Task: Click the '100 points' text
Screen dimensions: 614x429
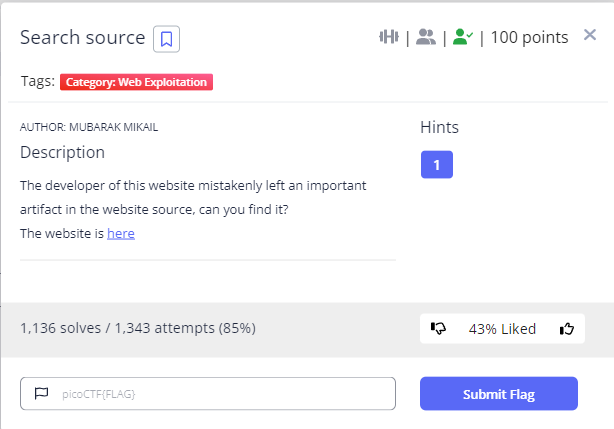Action: point(529,38)
